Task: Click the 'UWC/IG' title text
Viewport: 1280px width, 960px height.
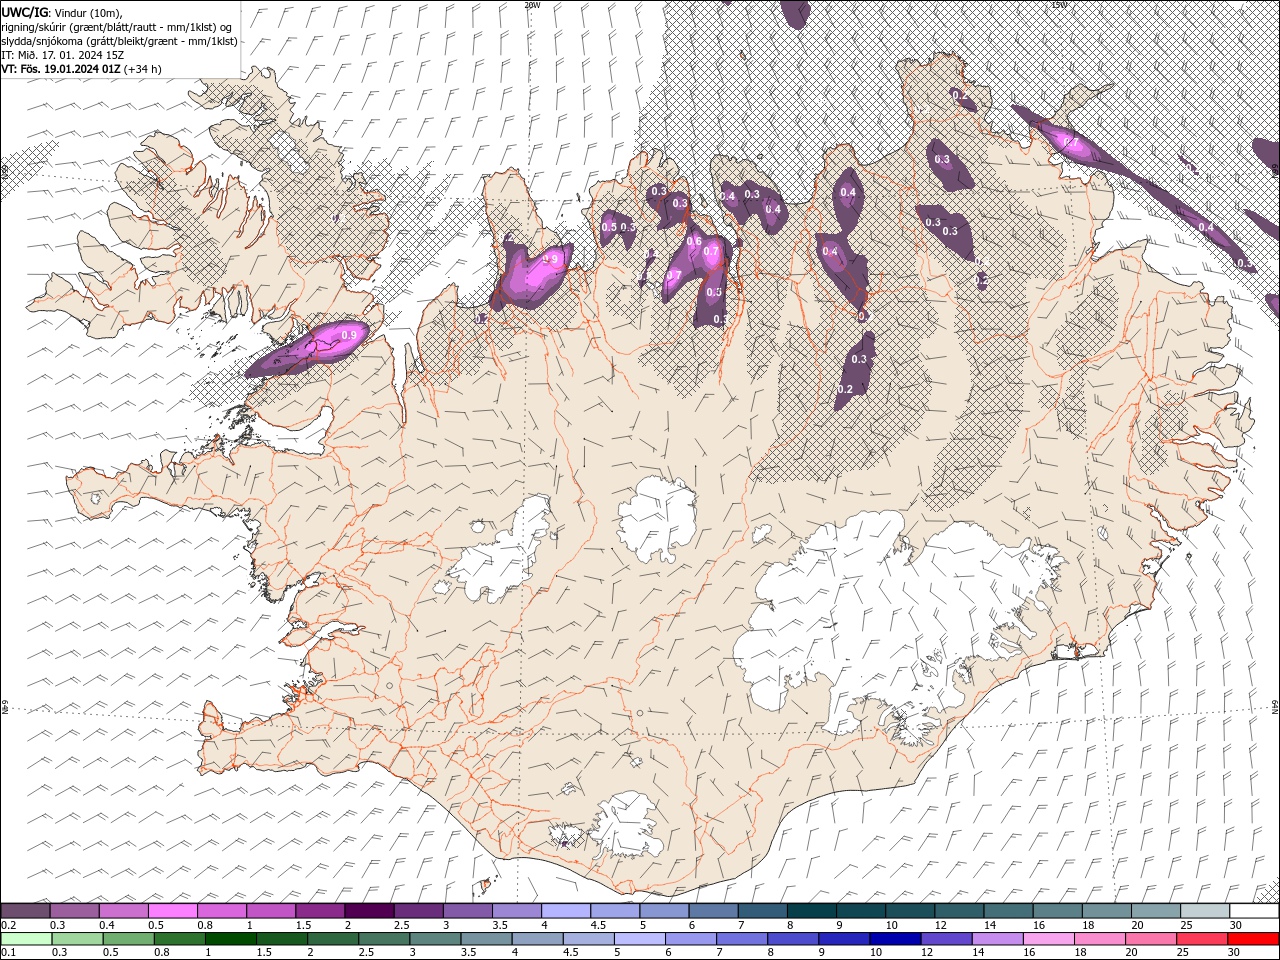Action: (25, 12)
